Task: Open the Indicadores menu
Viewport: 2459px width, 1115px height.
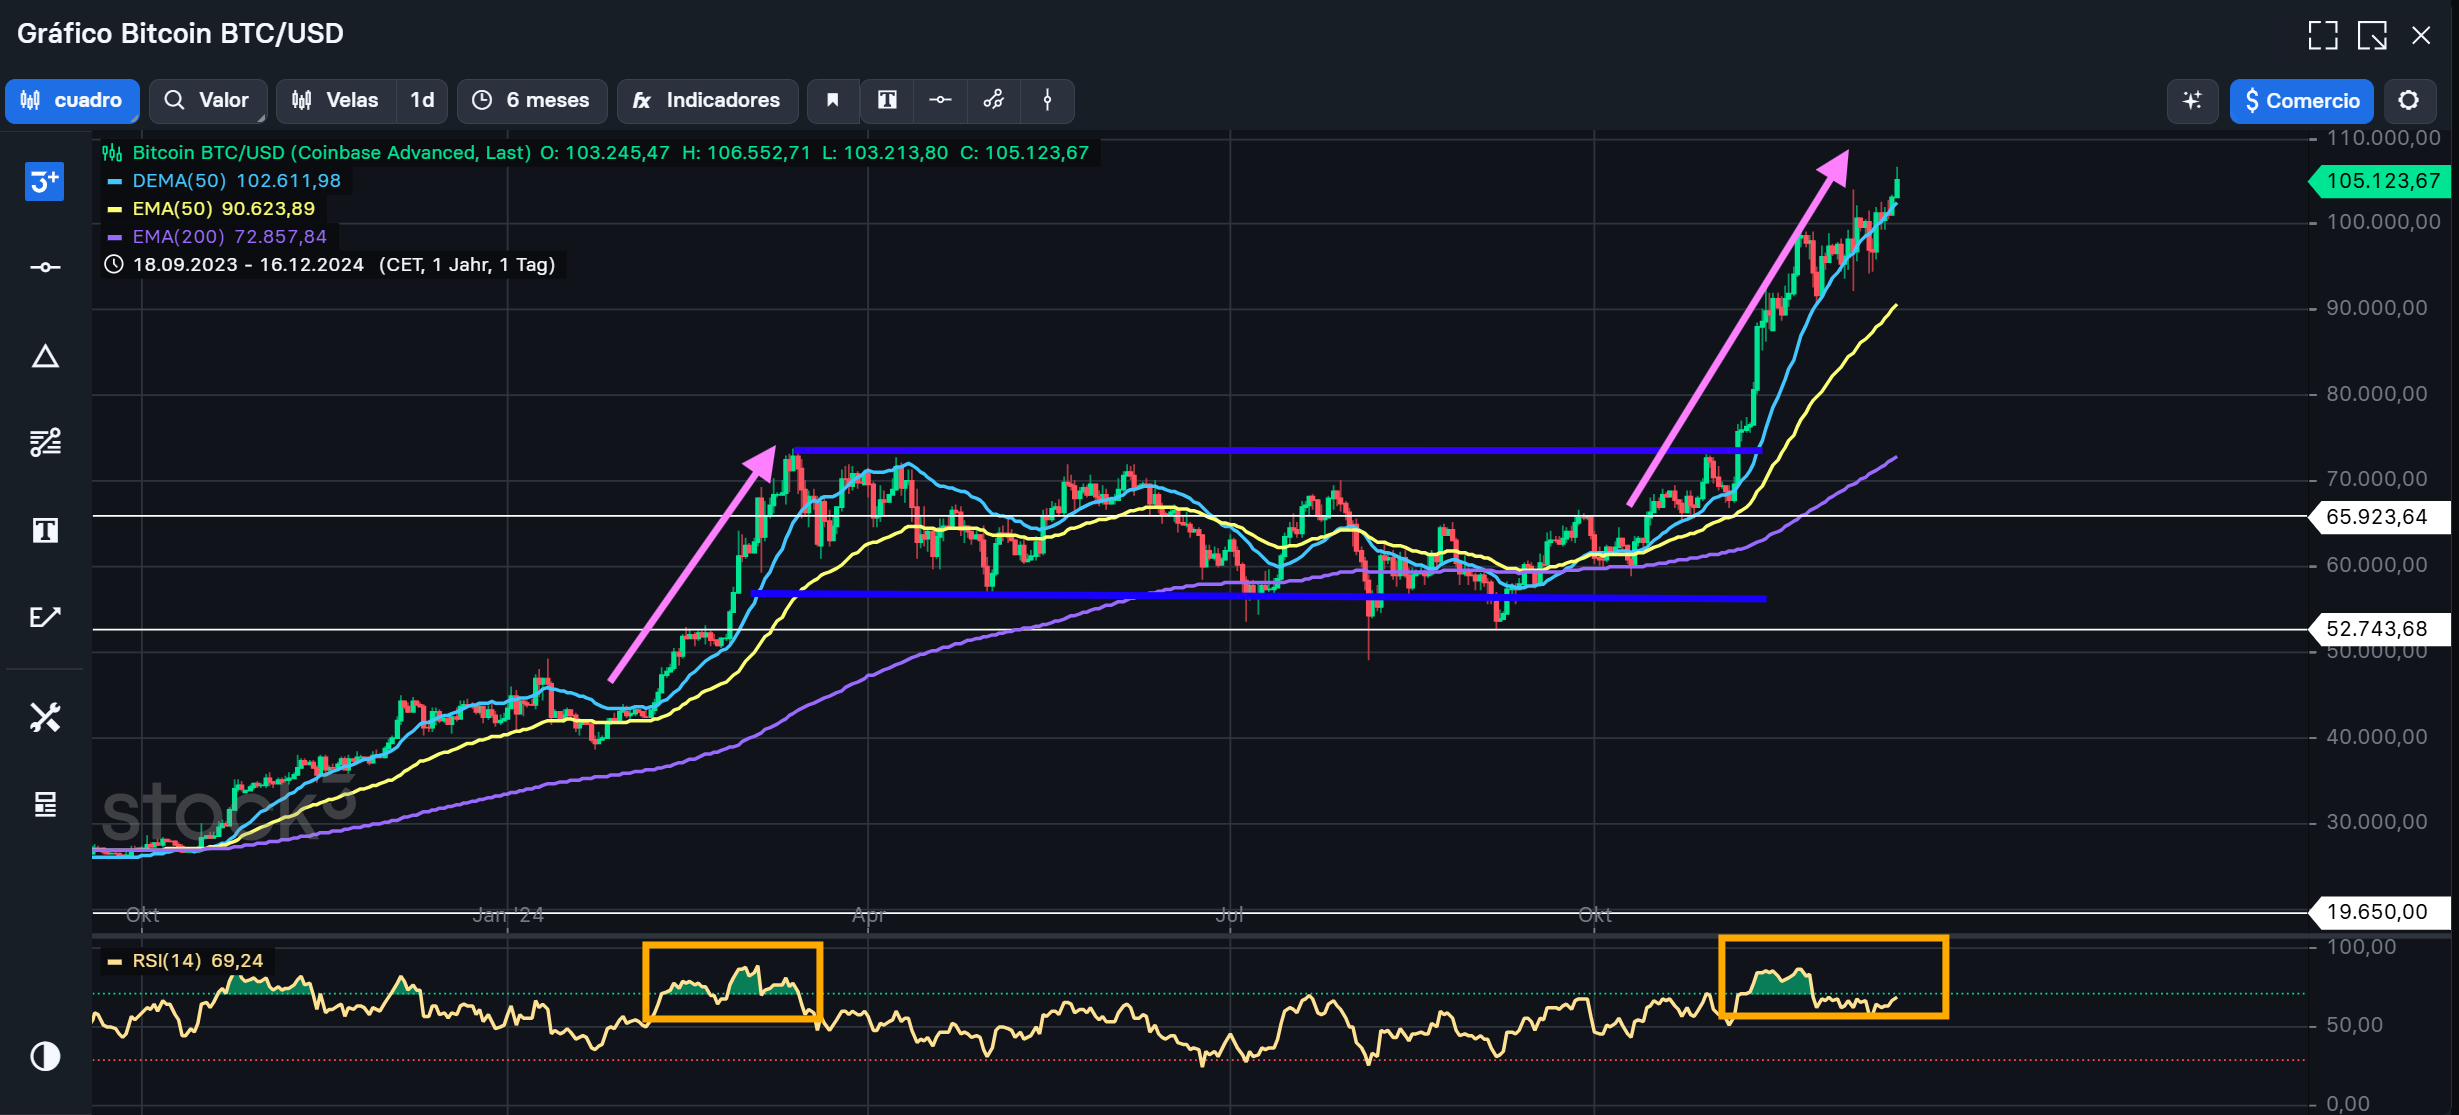Action: coord(707,100)
